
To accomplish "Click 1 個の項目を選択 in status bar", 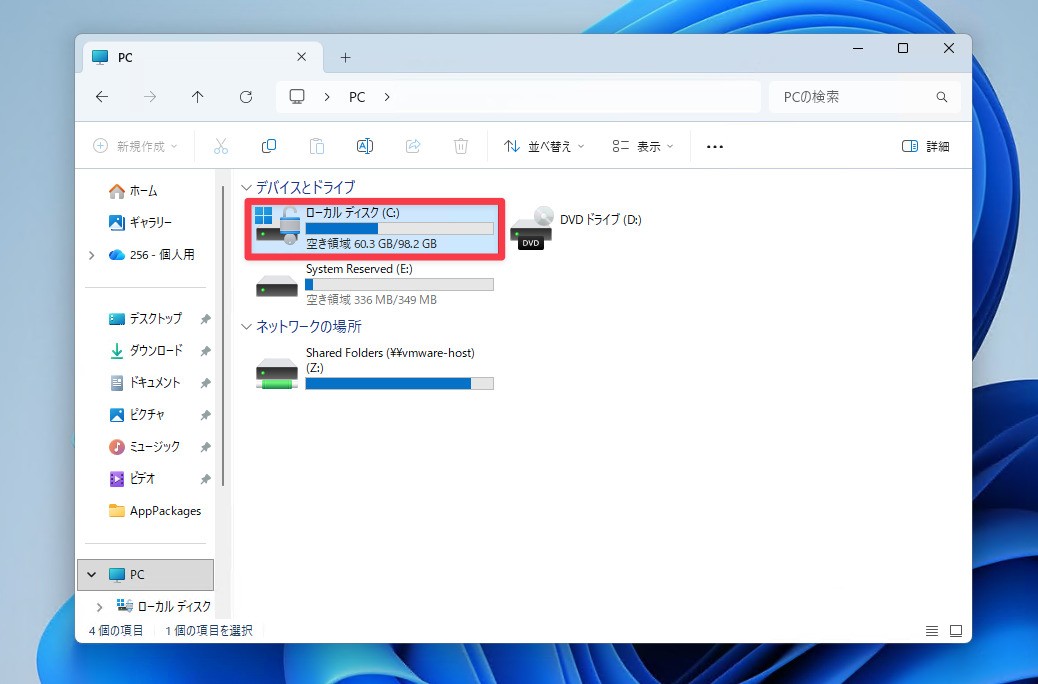I will pyautogui.click(x=209, y=631).
